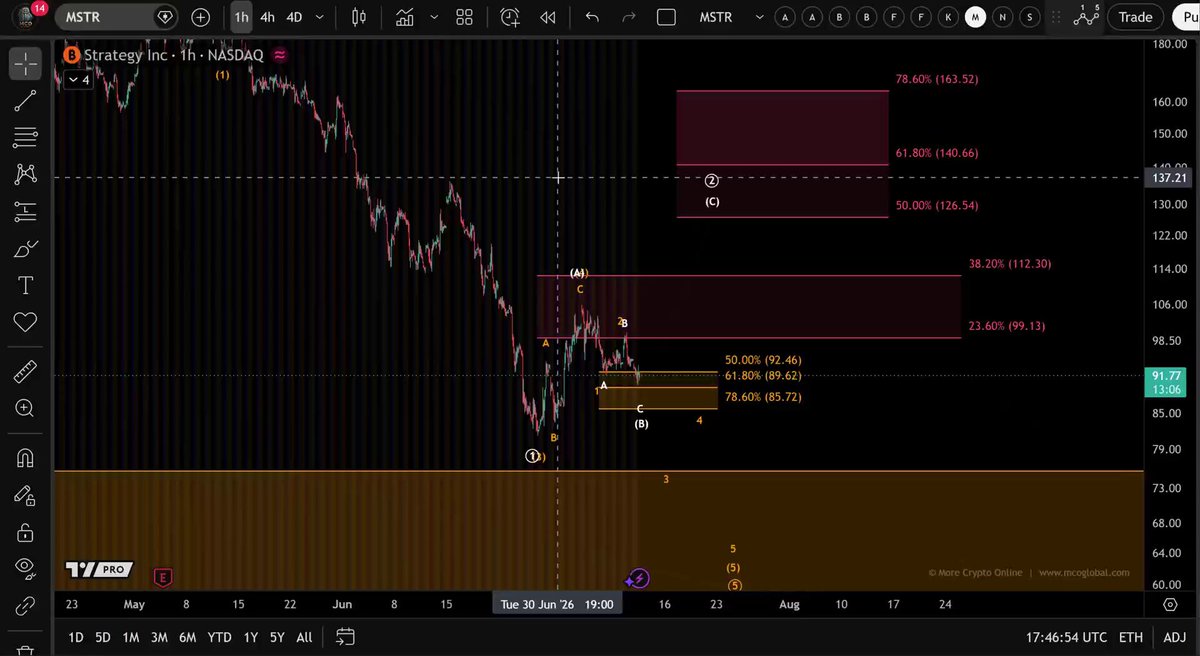Open the candlestick chart type menu
The image size is (1200, 656).
coord(360,17)
